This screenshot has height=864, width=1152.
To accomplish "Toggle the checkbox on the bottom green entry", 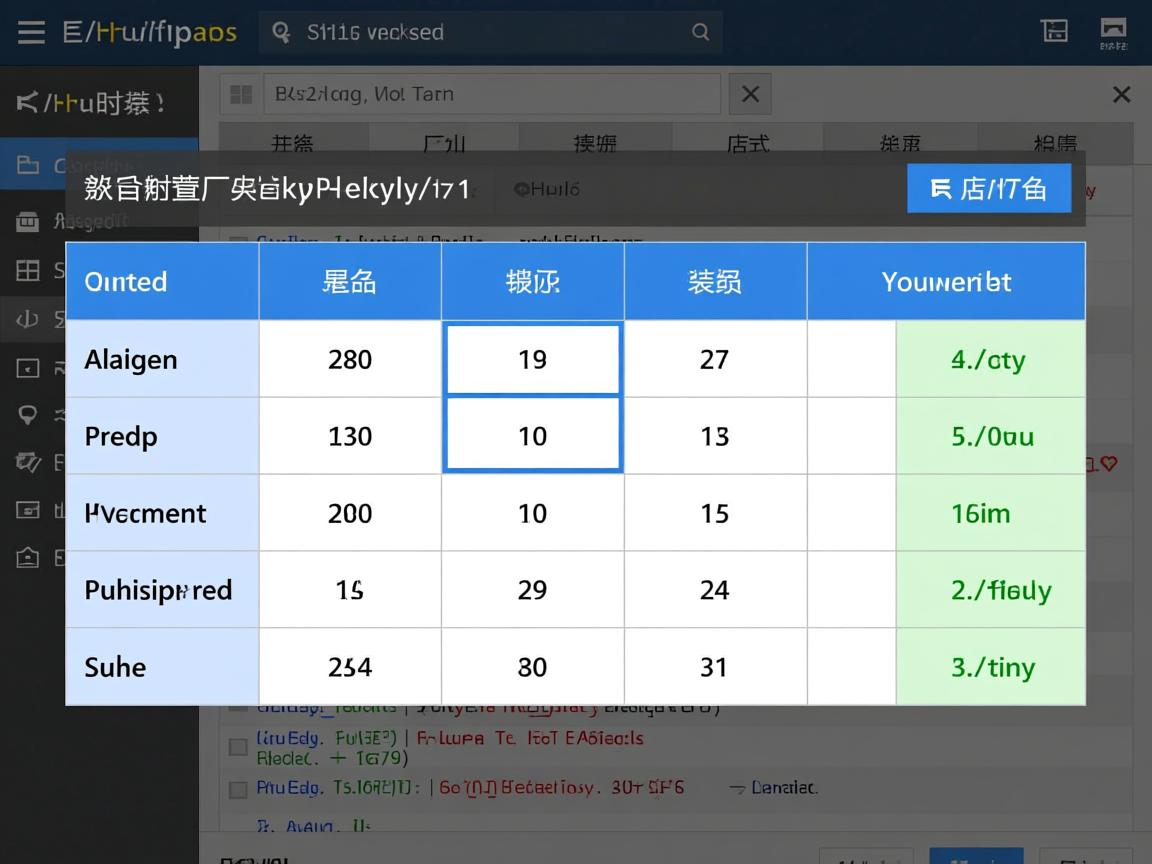I will tap(237, 788).
